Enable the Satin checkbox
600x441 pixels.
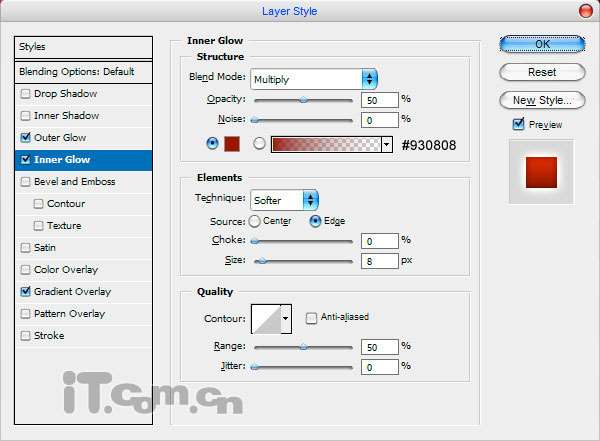coord(25,248)
